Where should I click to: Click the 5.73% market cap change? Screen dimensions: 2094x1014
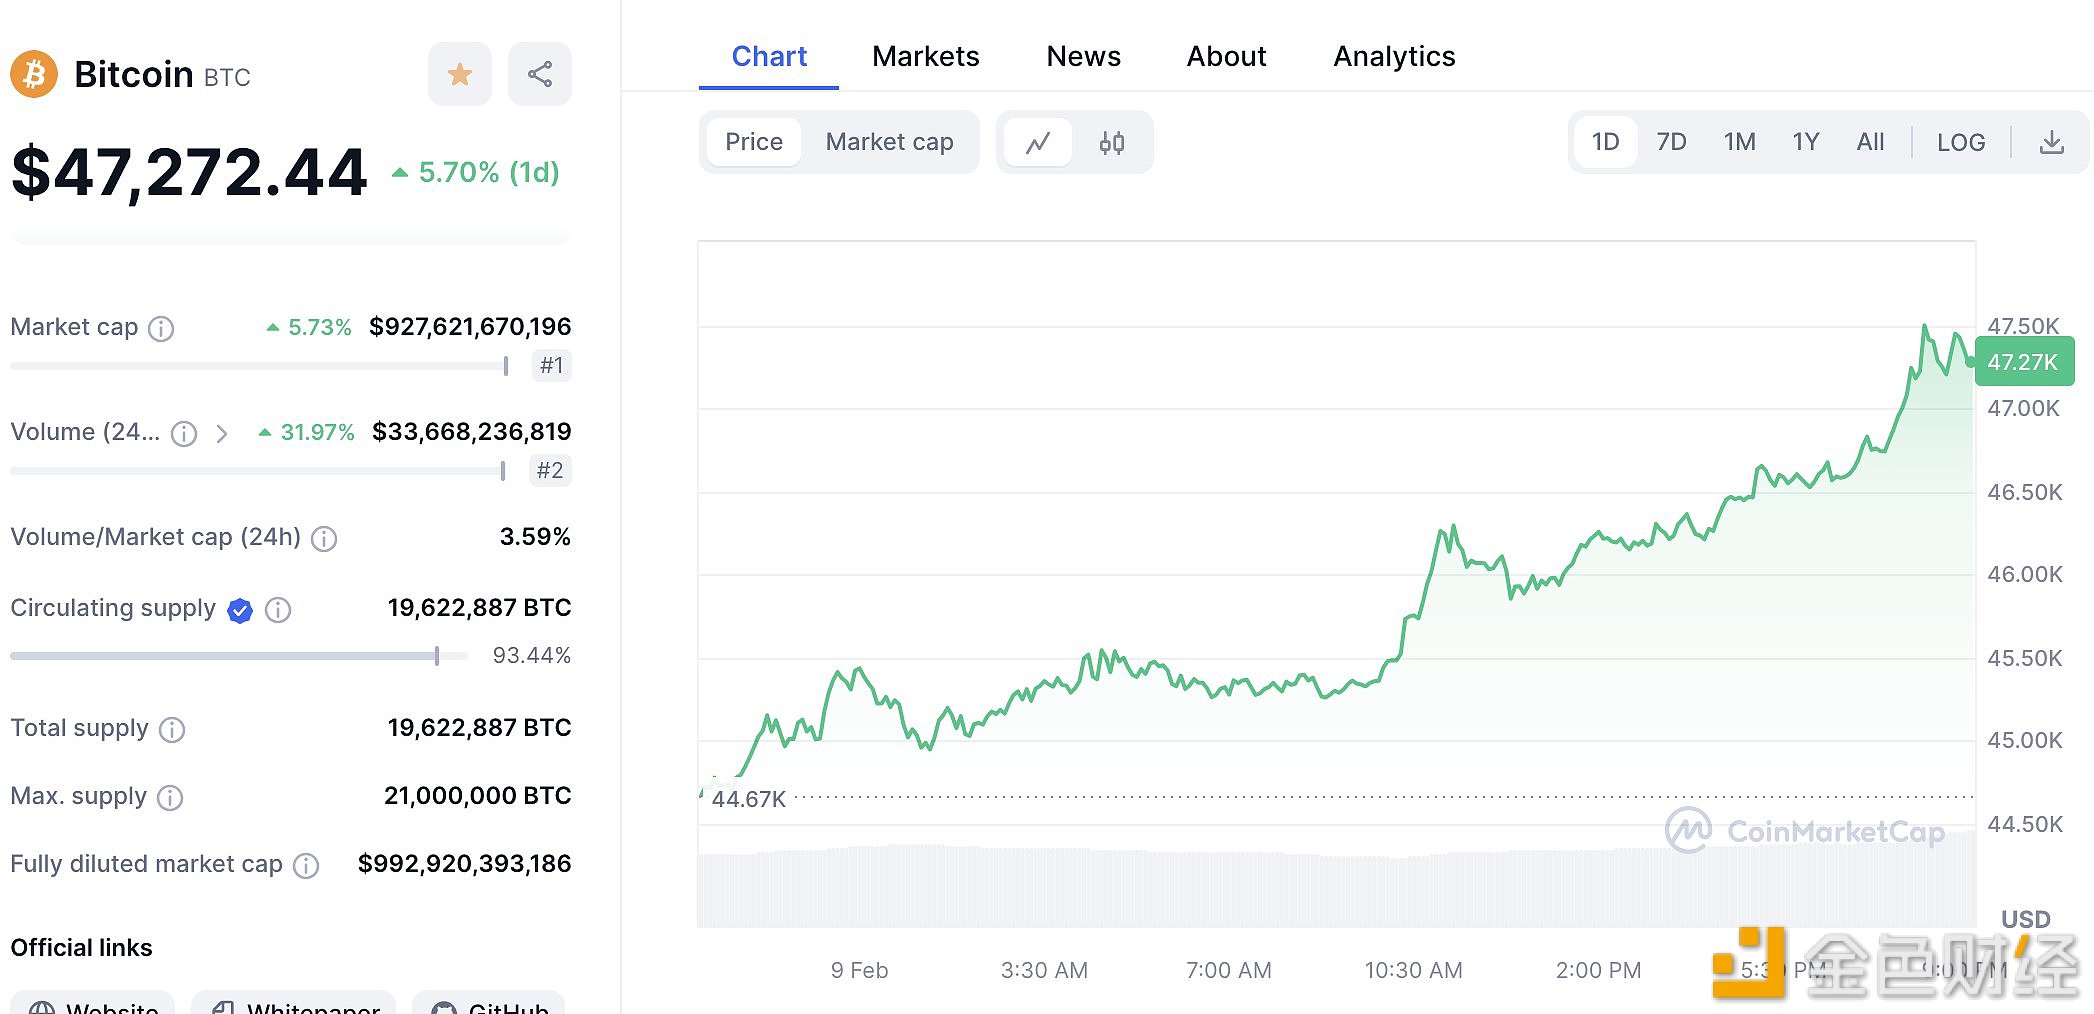309,327
